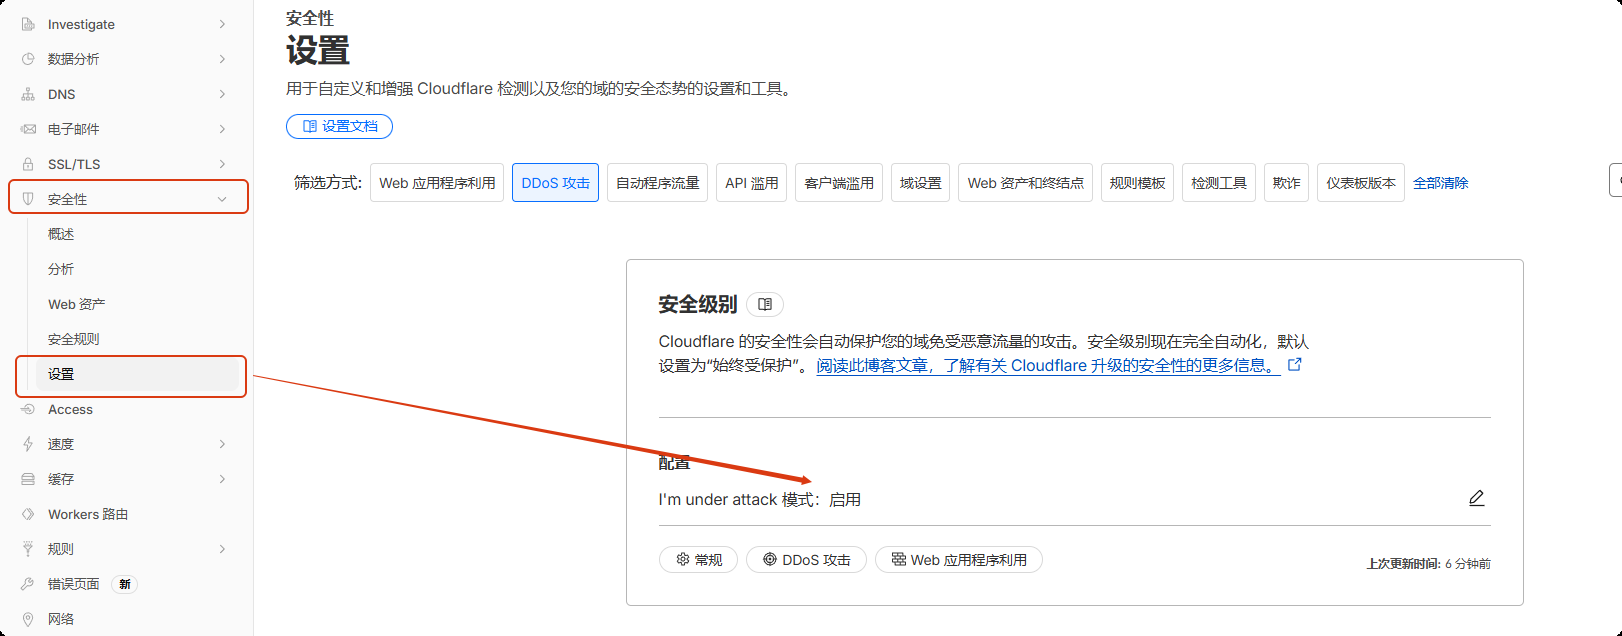Screen dimensions: 1622x636
Task: Expand the 规则 chevron
Action: [x=222, y=549]
